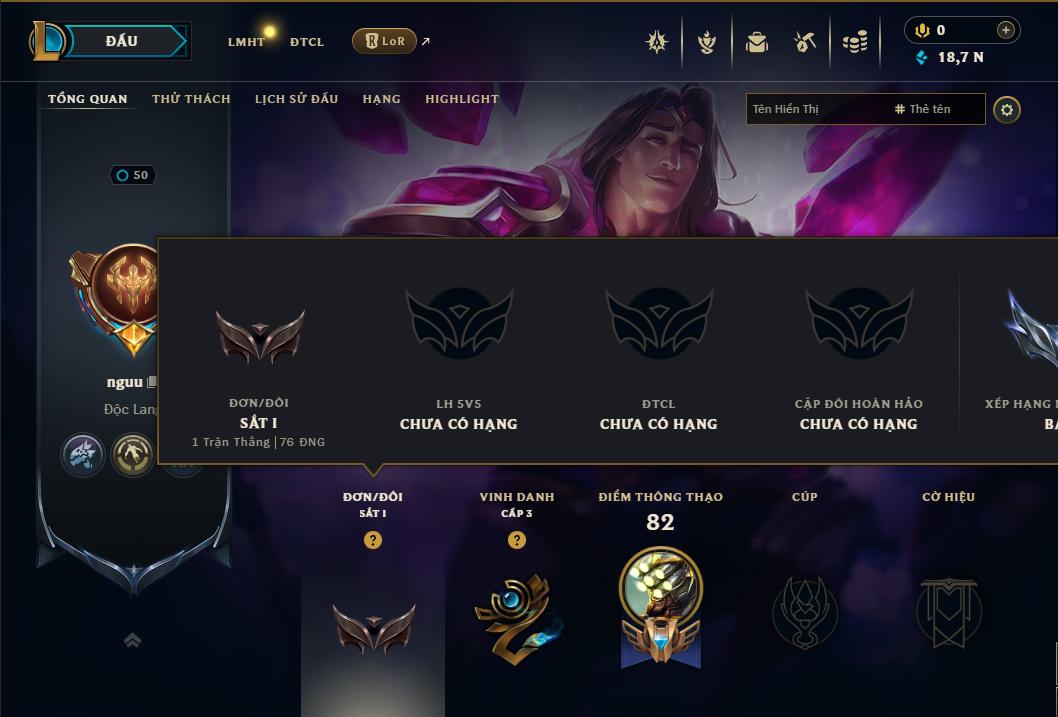
Task: Click the profile settings gear icon
Action: point(1007,109)
